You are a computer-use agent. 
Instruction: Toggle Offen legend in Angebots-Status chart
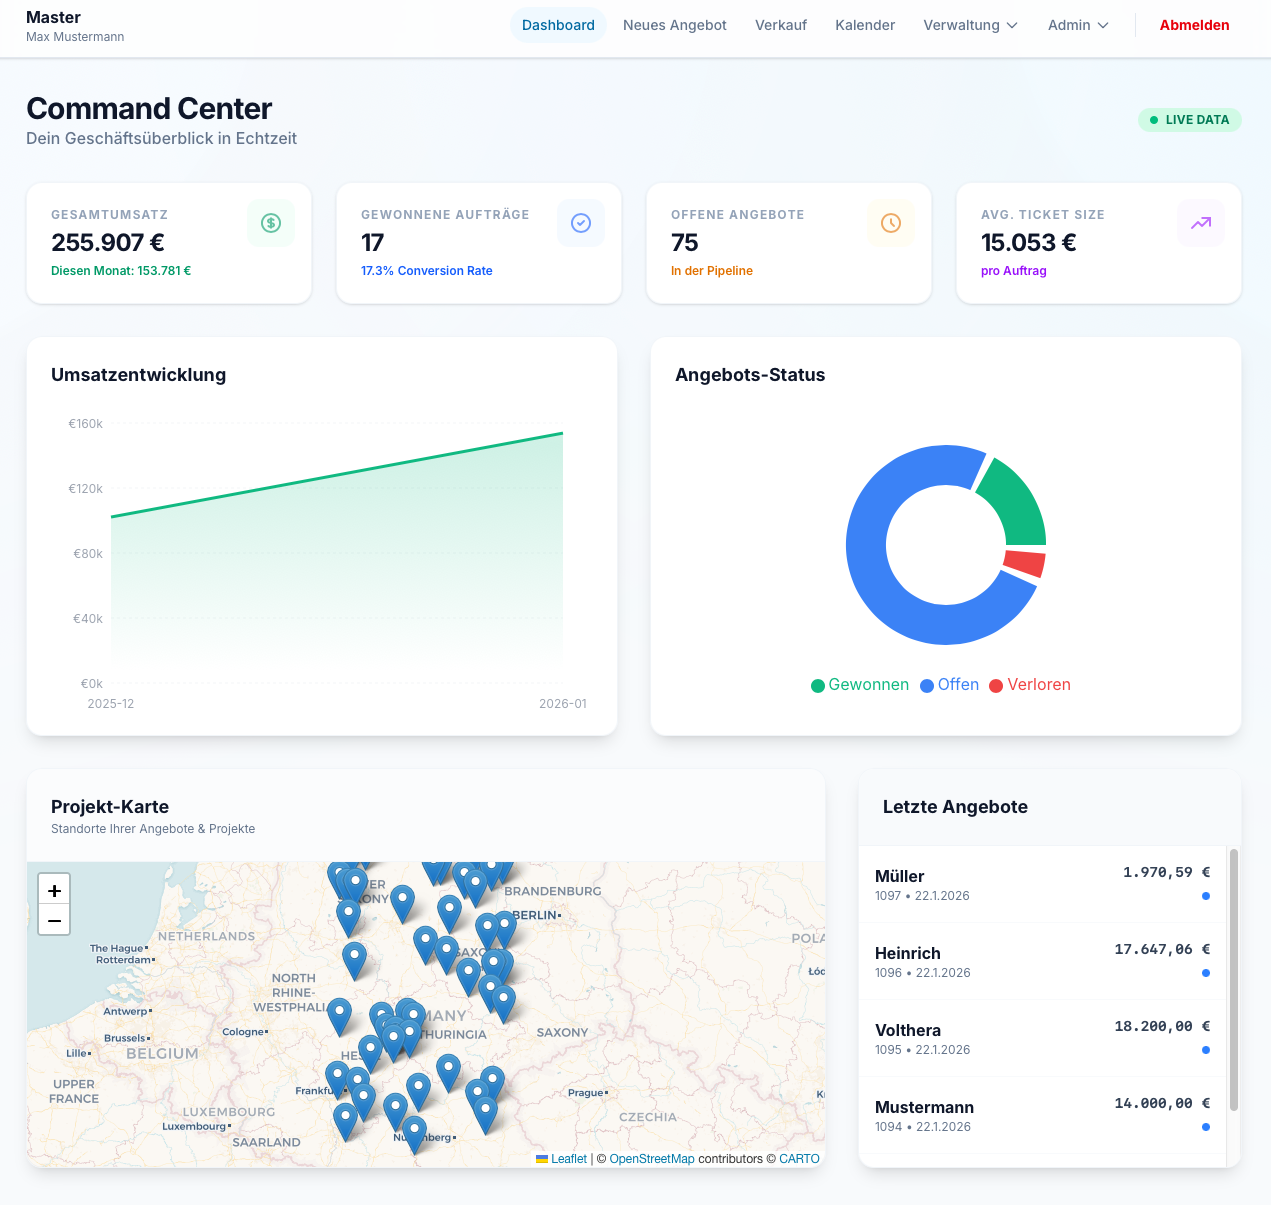click(949, 685)
